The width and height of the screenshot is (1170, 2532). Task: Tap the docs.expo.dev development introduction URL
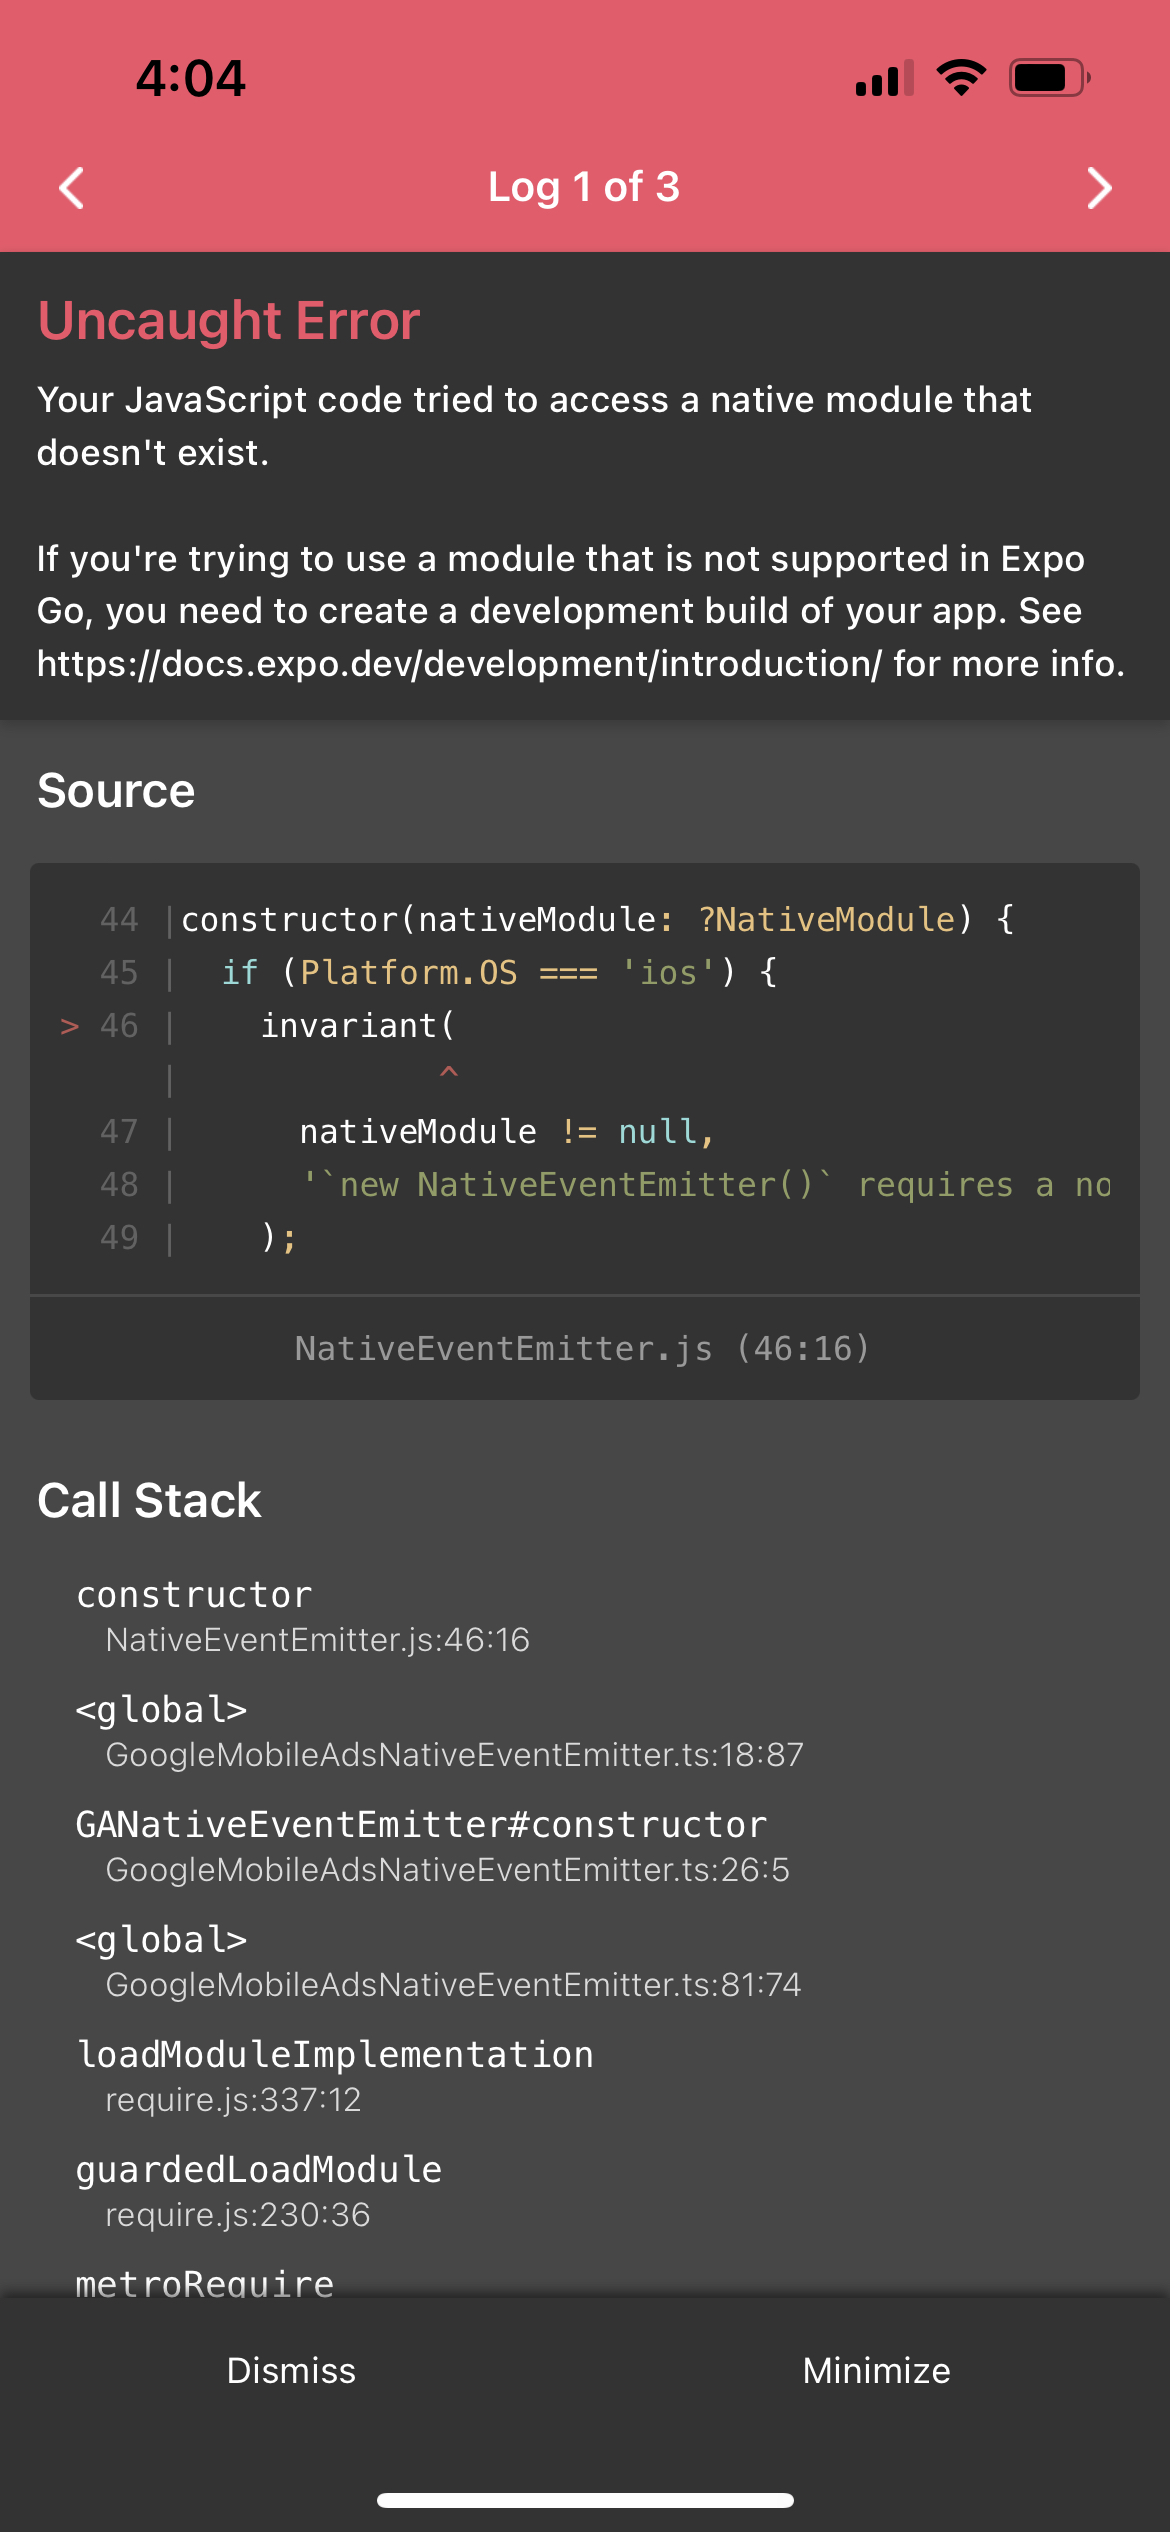pos(459,664)
